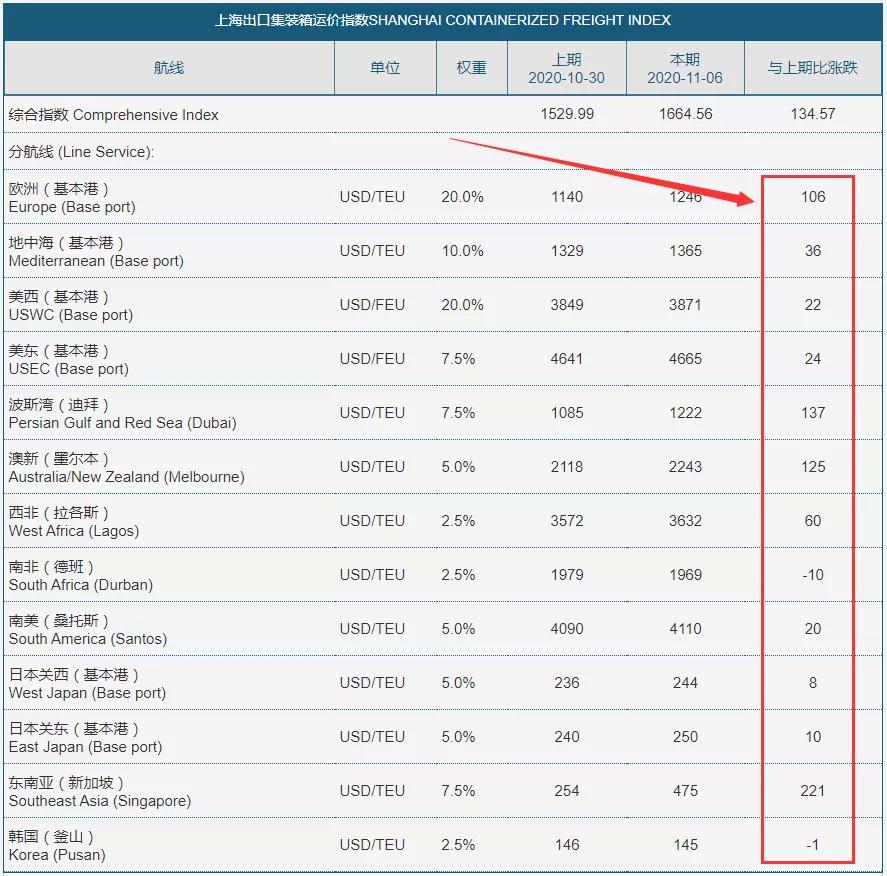Viewport: 887px width, 876px height.
Task: Click West Africa's current value 3632
Action: pos(685,521)
